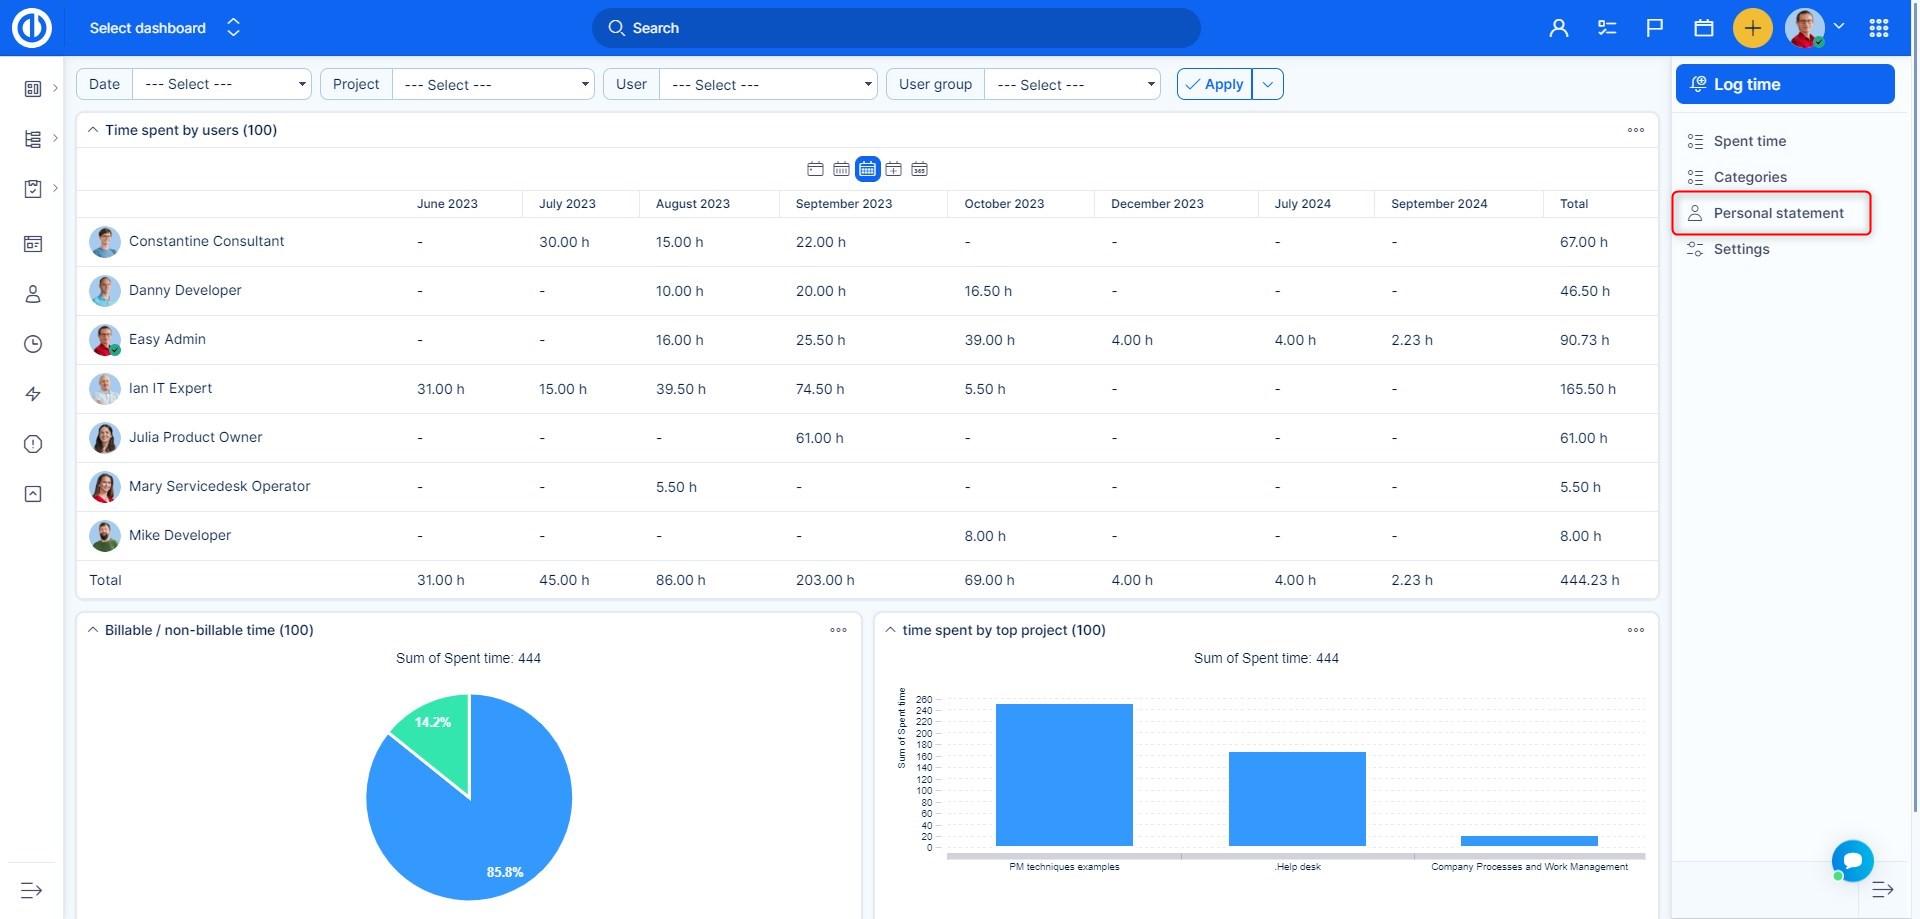Screen dimensions: 1920x919
Task: Click the checklist icon in top bar
Action: point(1607,28)
